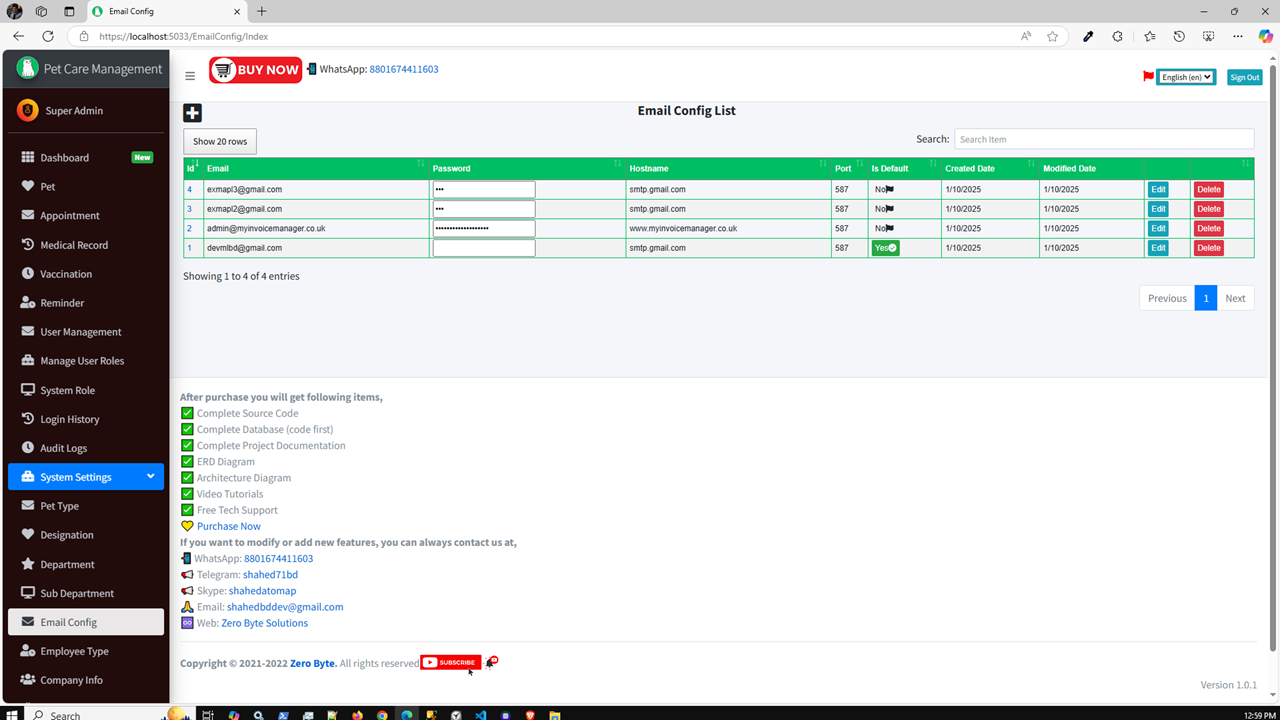This screenshot has height=720, width=1280.
Task: Open the Purchase Now link
Action: click(230, 525)
